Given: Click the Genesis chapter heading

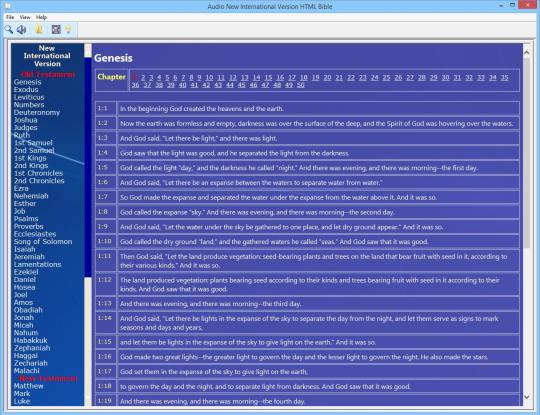Looking at the screenshot, I should (113, 58).
